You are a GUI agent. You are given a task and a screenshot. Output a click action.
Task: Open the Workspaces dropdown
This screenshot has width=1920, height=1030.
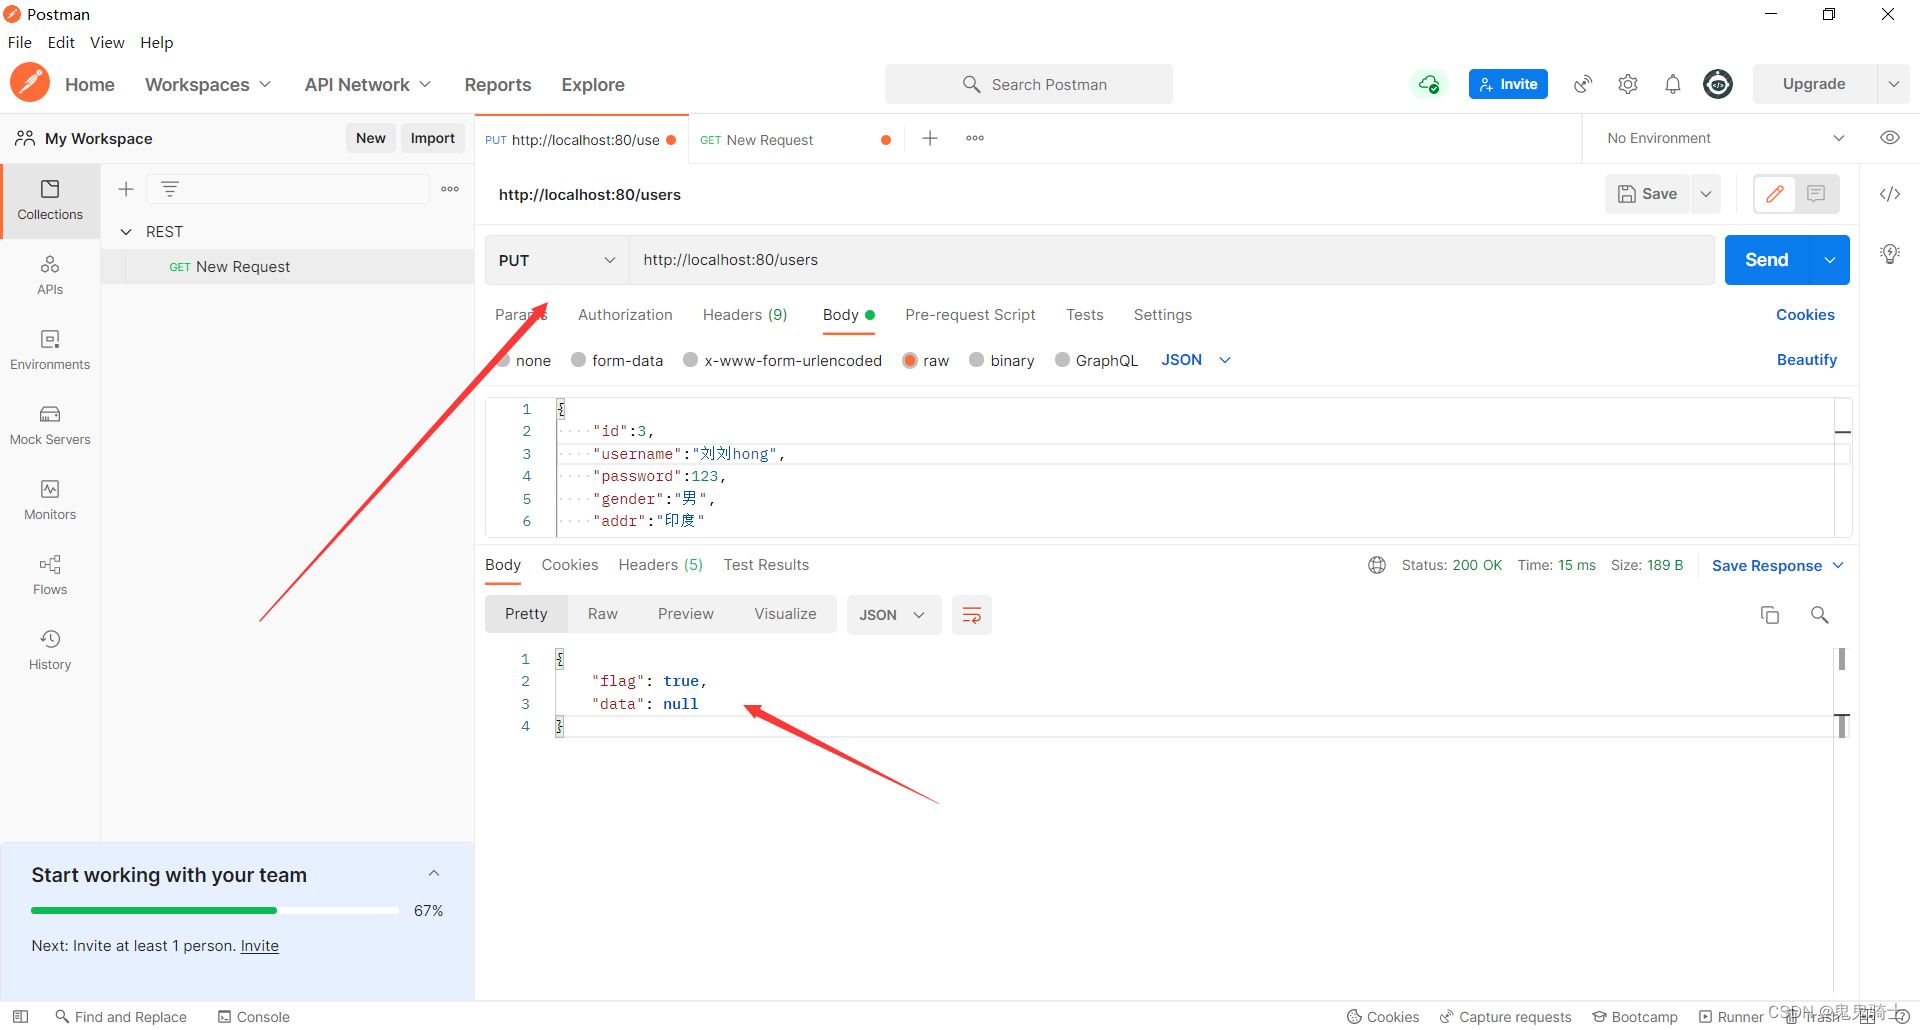[208, 85]
